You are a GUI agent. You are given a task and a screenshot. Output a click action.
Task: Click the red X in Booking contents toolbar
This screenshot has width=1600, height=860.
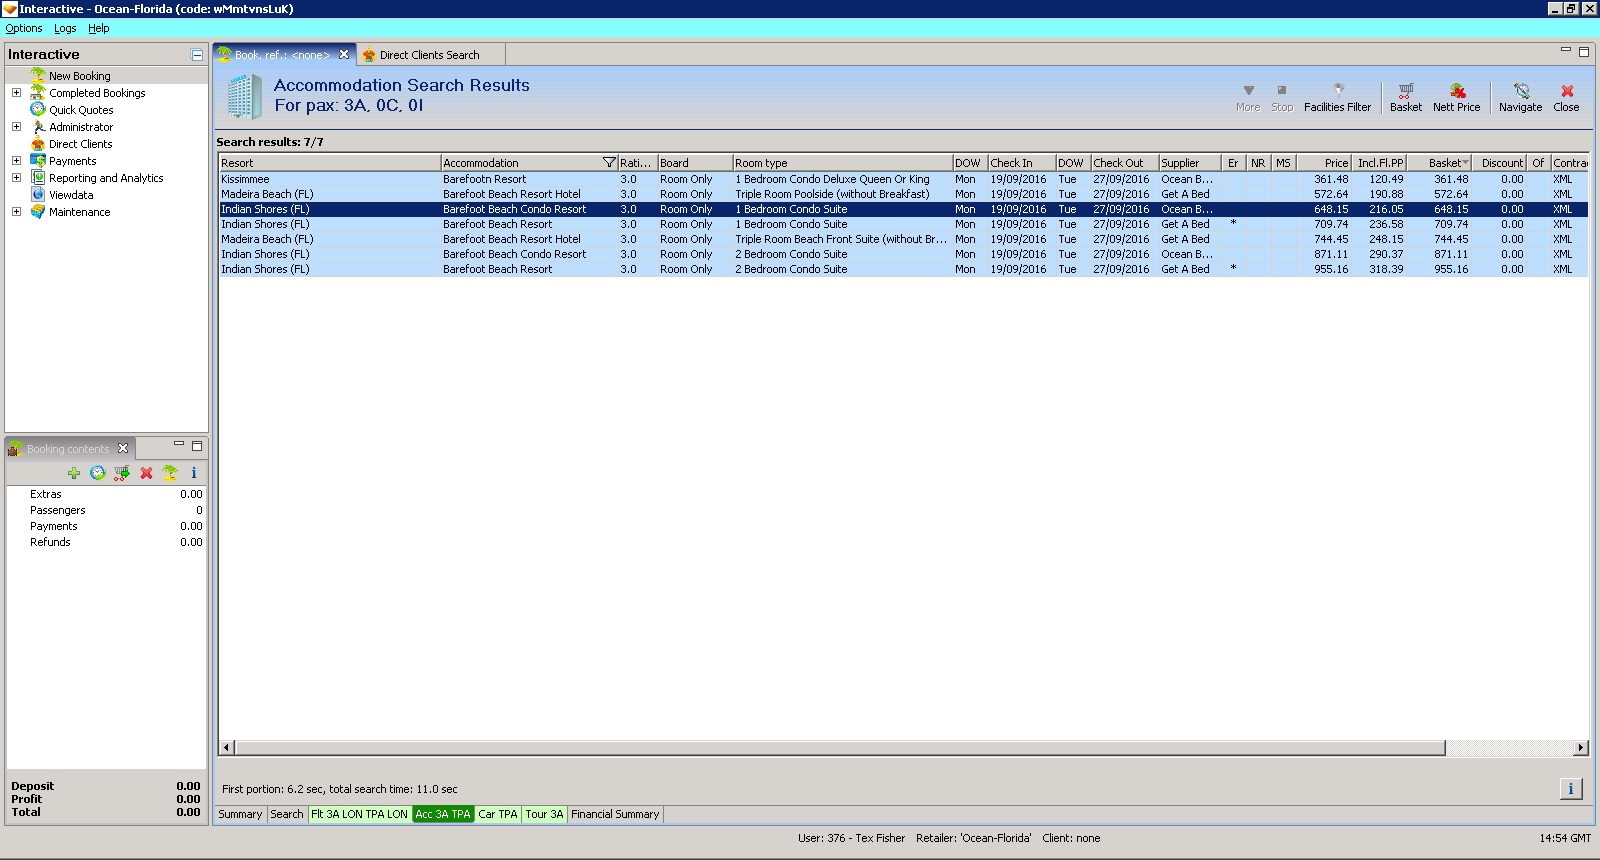(x=146, y=473)
